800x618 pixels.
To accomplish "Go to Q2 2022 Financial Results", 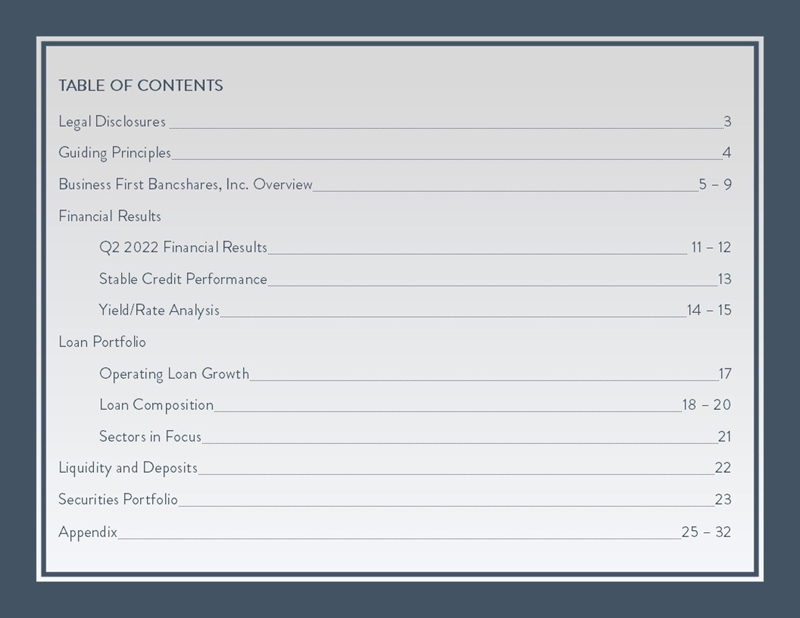I will click(183, 247).
